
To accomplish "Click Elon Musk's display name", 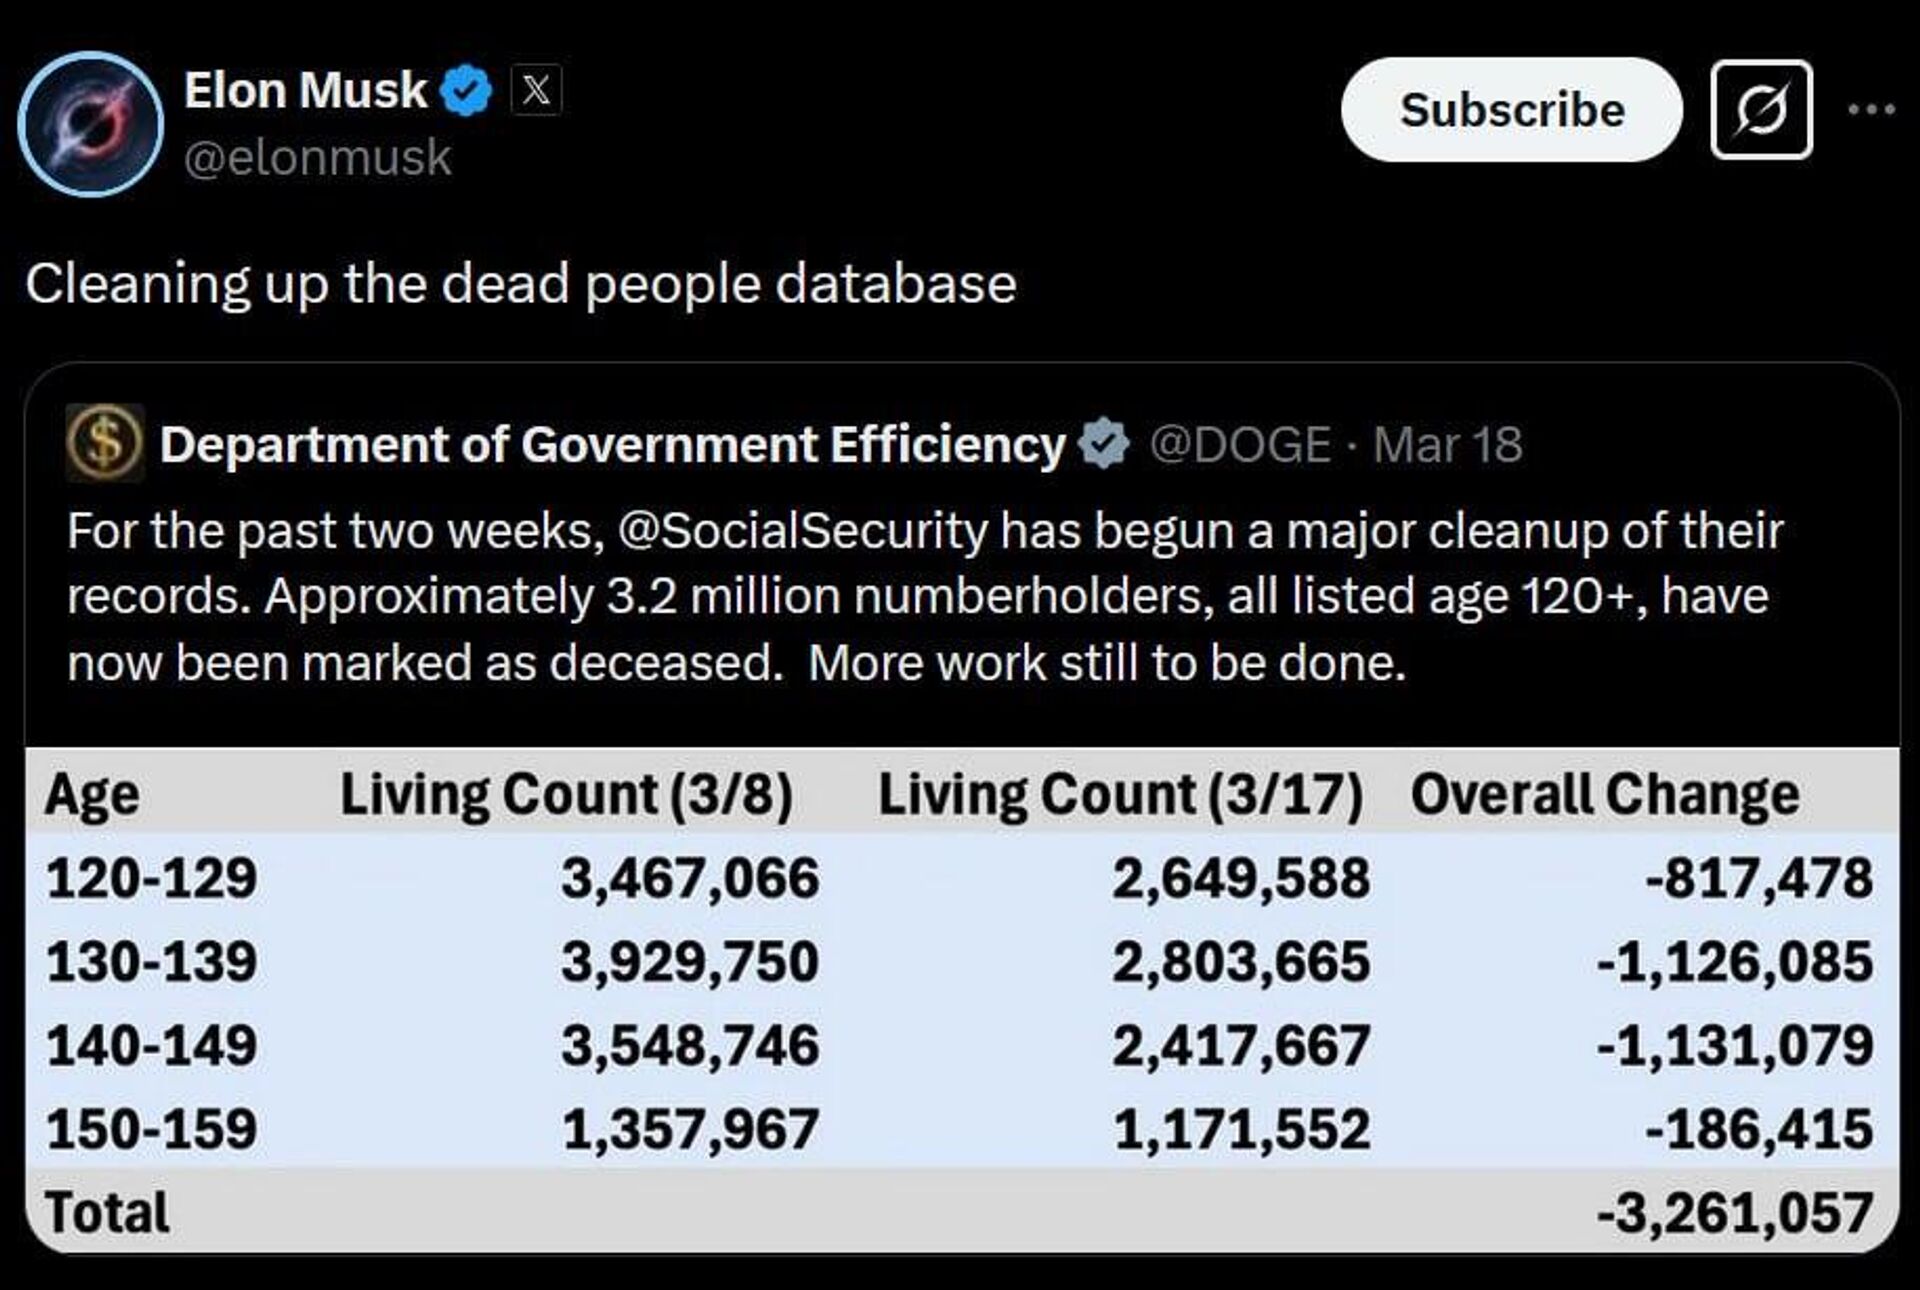I will 305,88.
